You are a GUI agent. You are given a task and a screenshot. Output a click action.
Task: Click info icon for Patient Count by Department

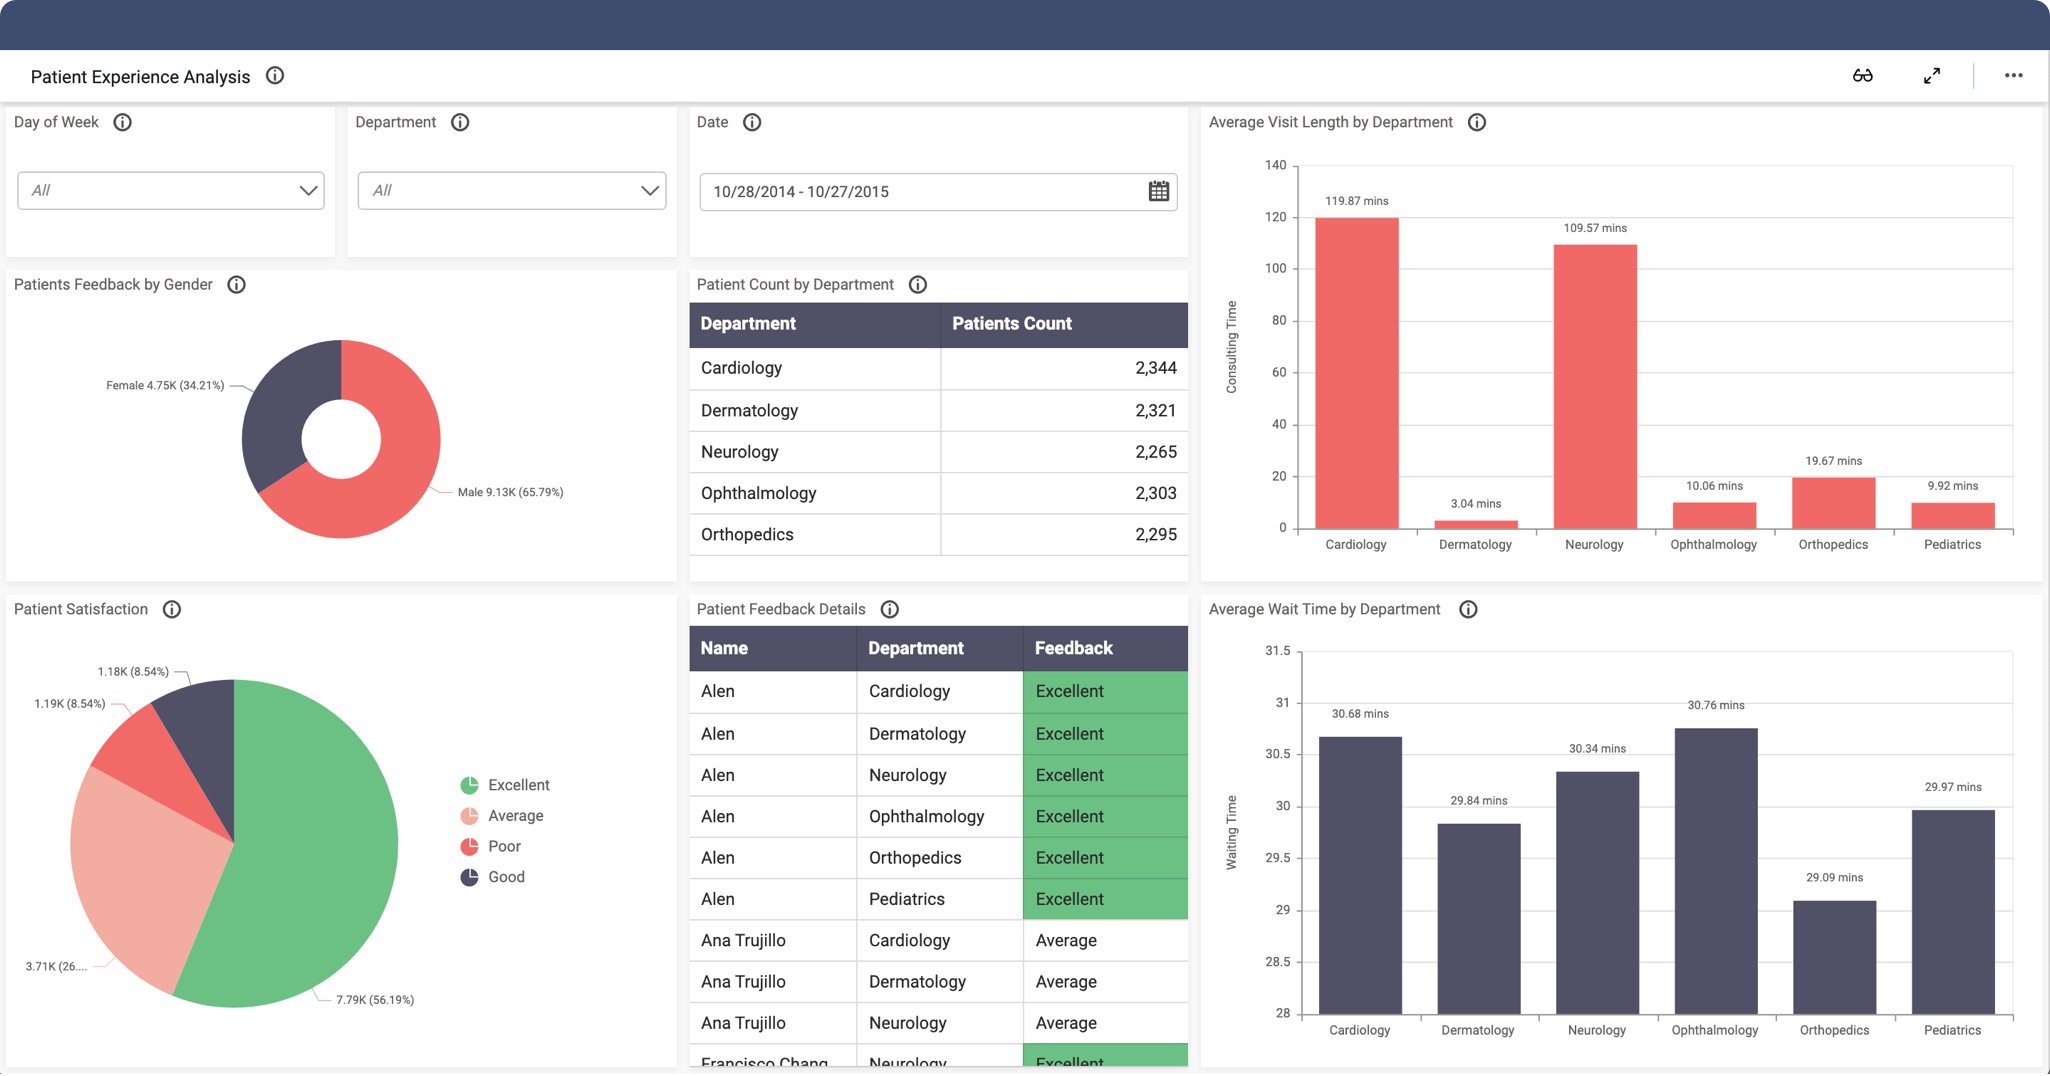click(917, 285)
